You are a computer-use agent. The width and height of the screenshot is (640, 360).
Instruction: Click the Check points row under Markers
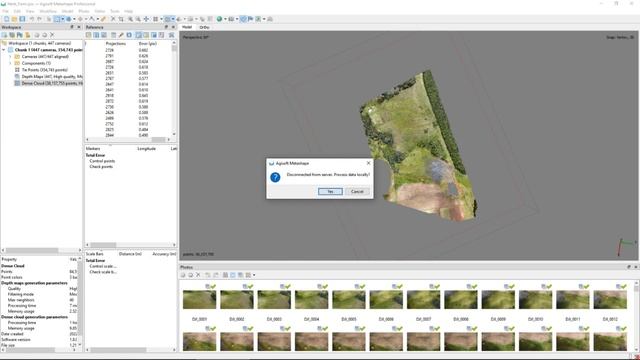pyautogui.click(x=101, y=167)
